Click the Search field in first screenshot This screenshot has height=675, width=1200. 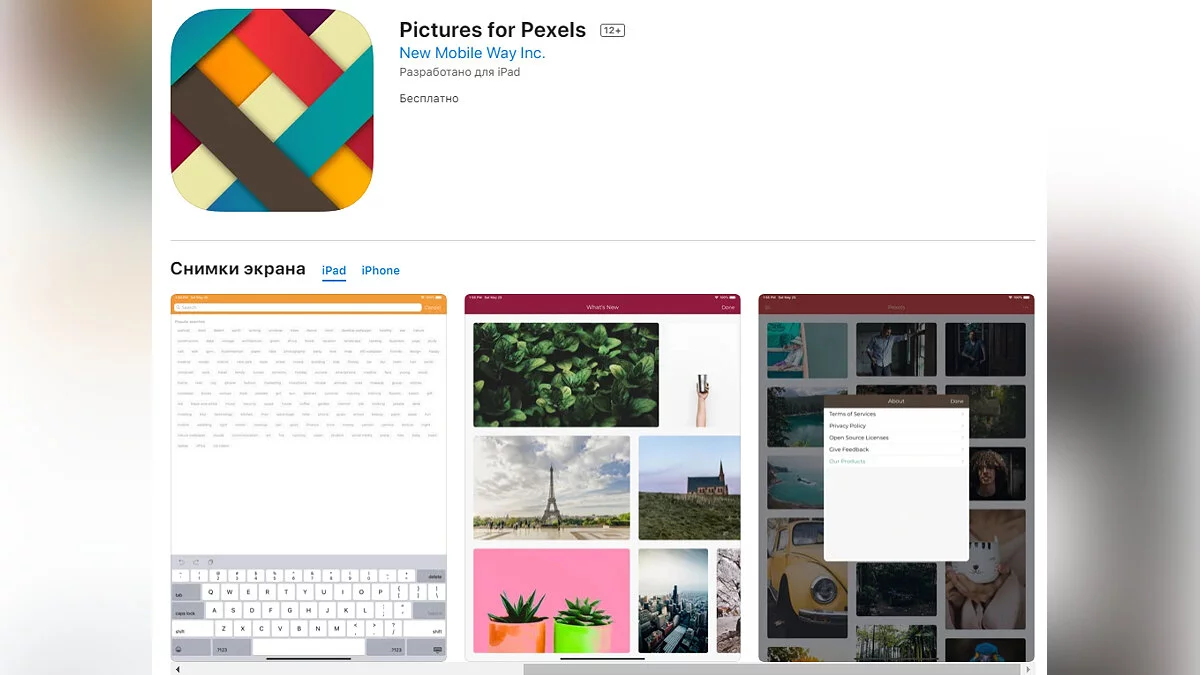click(x=298, y=308)
